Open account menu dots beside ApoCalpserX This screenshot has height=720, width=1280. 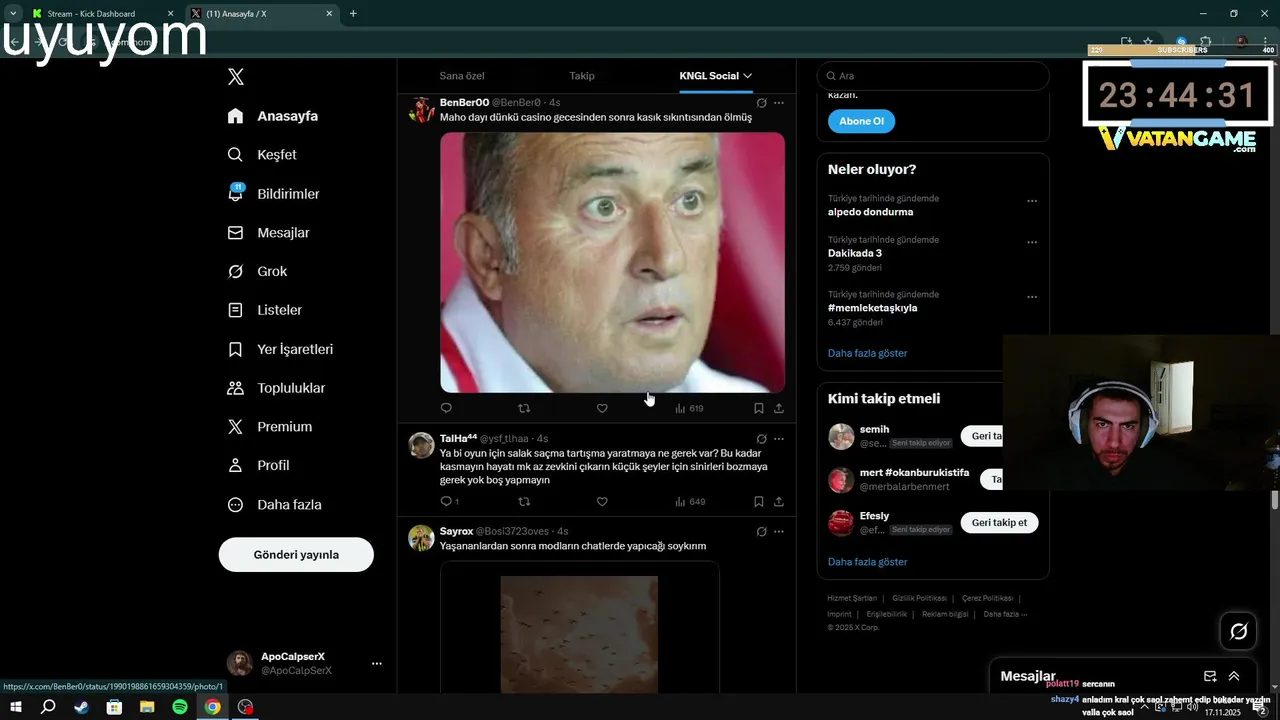click(377, 663)
